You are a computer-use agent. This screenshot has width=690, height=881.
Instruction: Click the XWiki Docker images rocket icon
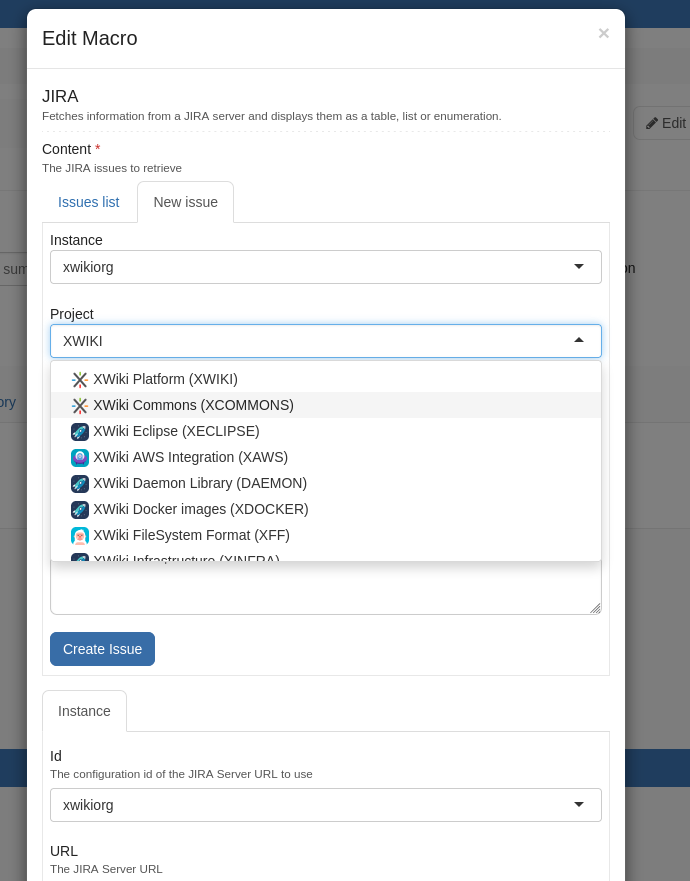click(x=80, y=510)
